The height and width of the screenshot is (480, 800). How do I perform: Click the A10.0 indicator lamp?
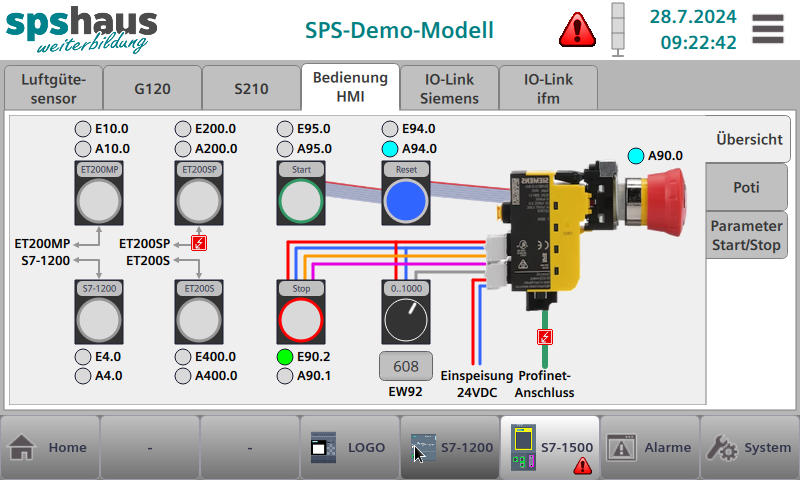[x=83, y=149]
